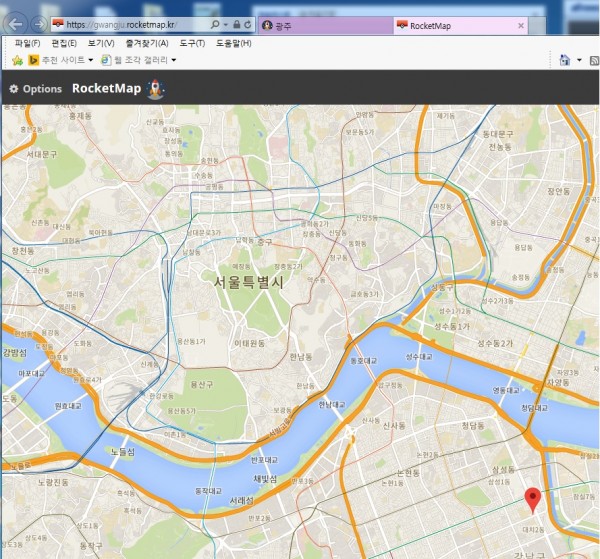Go back with the browser back arrow
This screenshot has width=600, height=559.
(12, 23)
